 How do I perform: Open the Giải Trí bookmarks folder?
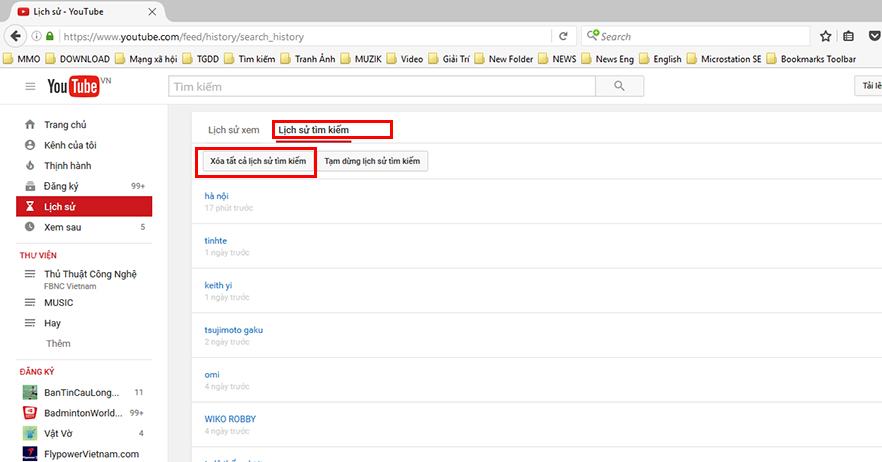449,59
